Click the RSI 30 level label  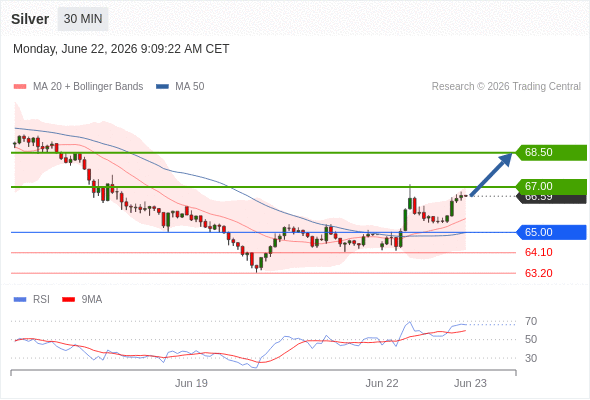point(531,358)
